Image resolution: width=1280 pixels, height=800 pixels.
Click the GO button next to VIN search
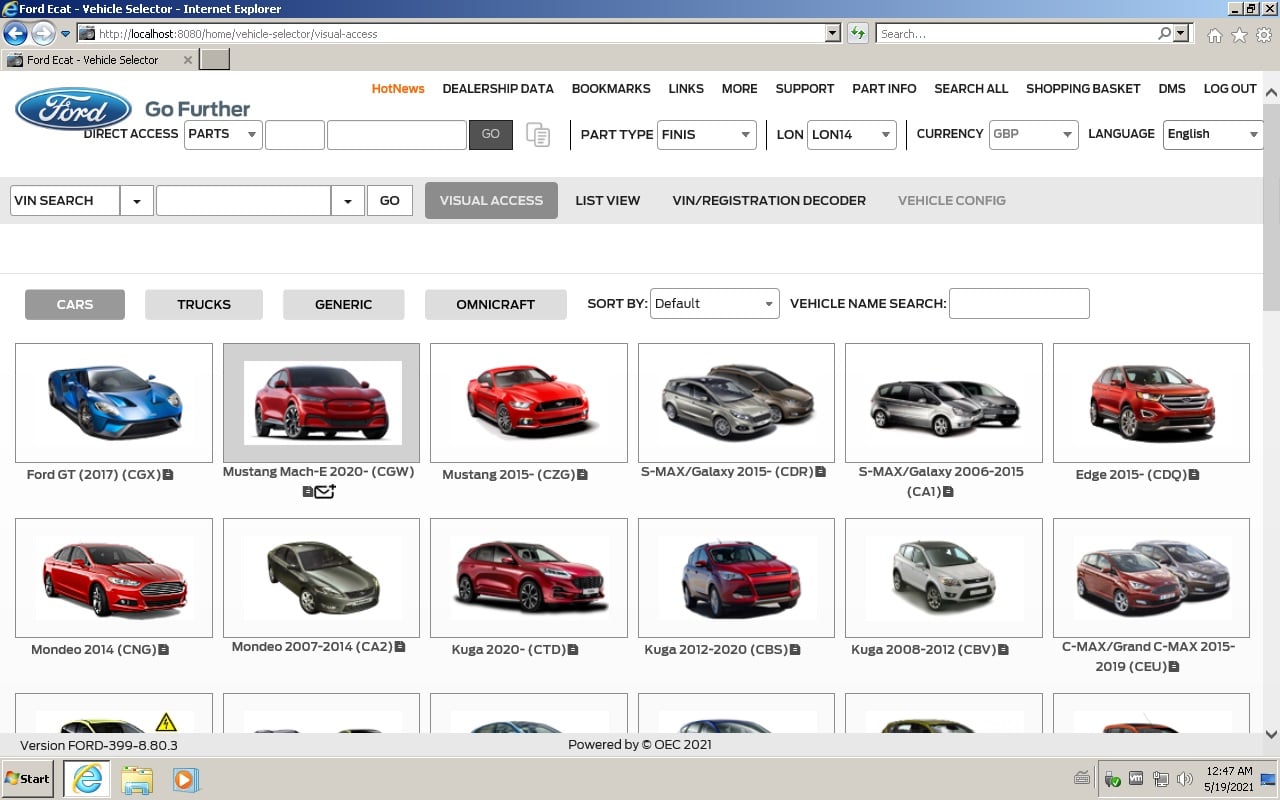pos(390,201)
